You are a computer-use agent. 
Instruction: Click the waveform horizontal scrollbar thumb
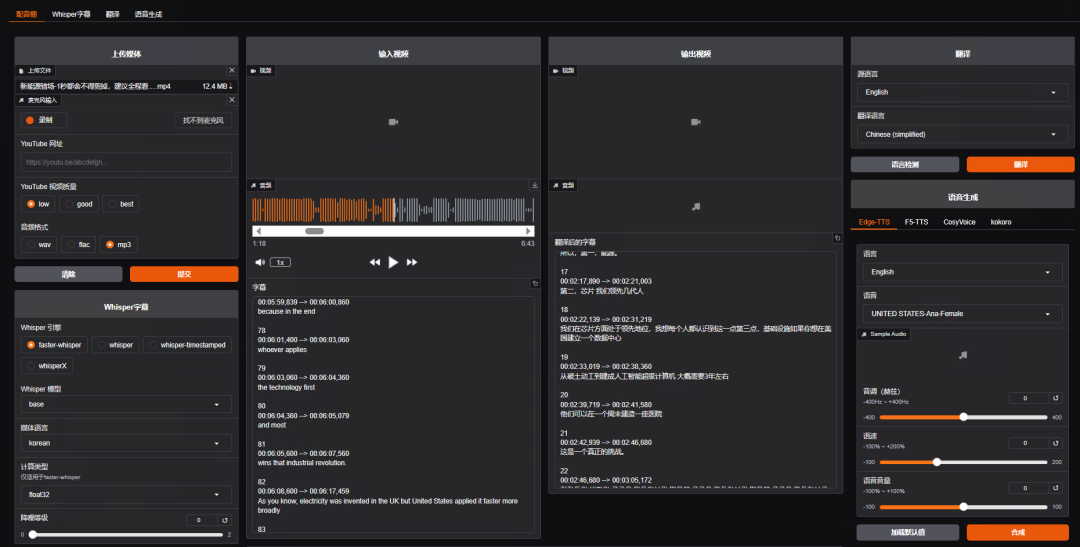(x=314, y=231)
